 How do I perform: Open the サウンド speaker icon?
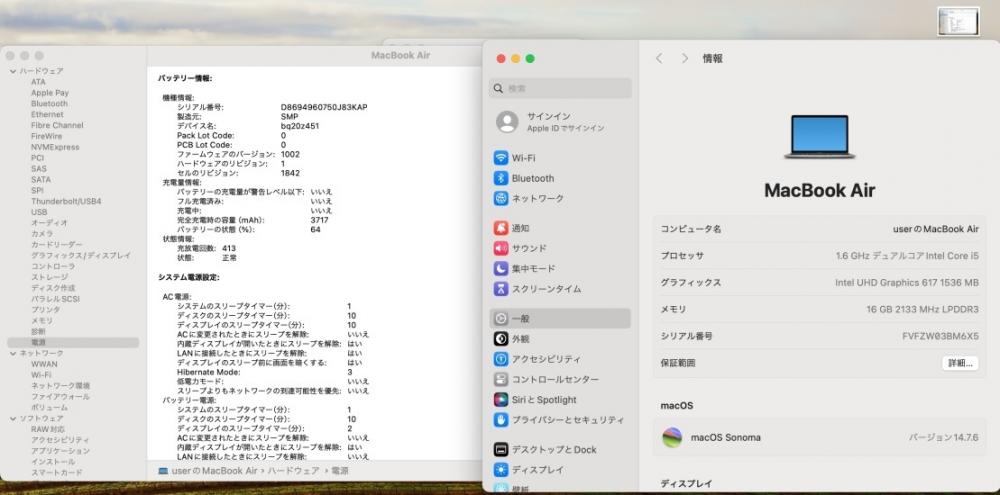click(x=501, y=248)
